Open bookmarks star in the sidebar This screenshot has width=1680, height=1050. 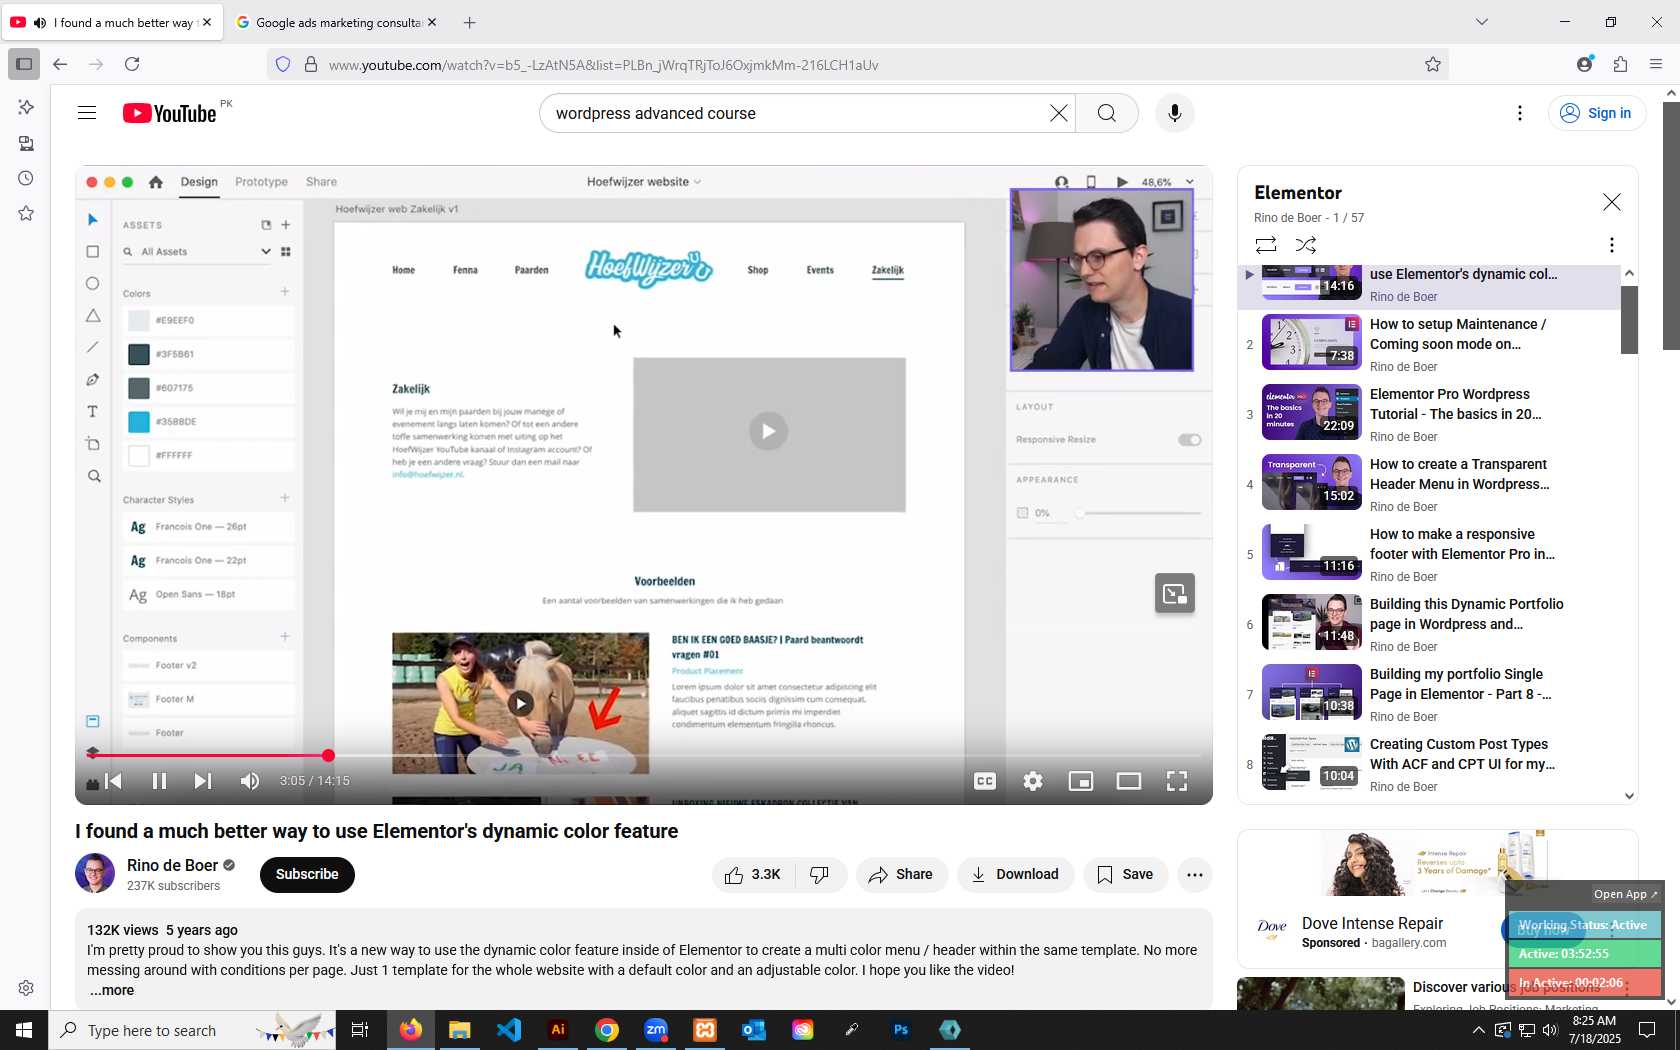[26, 213]
